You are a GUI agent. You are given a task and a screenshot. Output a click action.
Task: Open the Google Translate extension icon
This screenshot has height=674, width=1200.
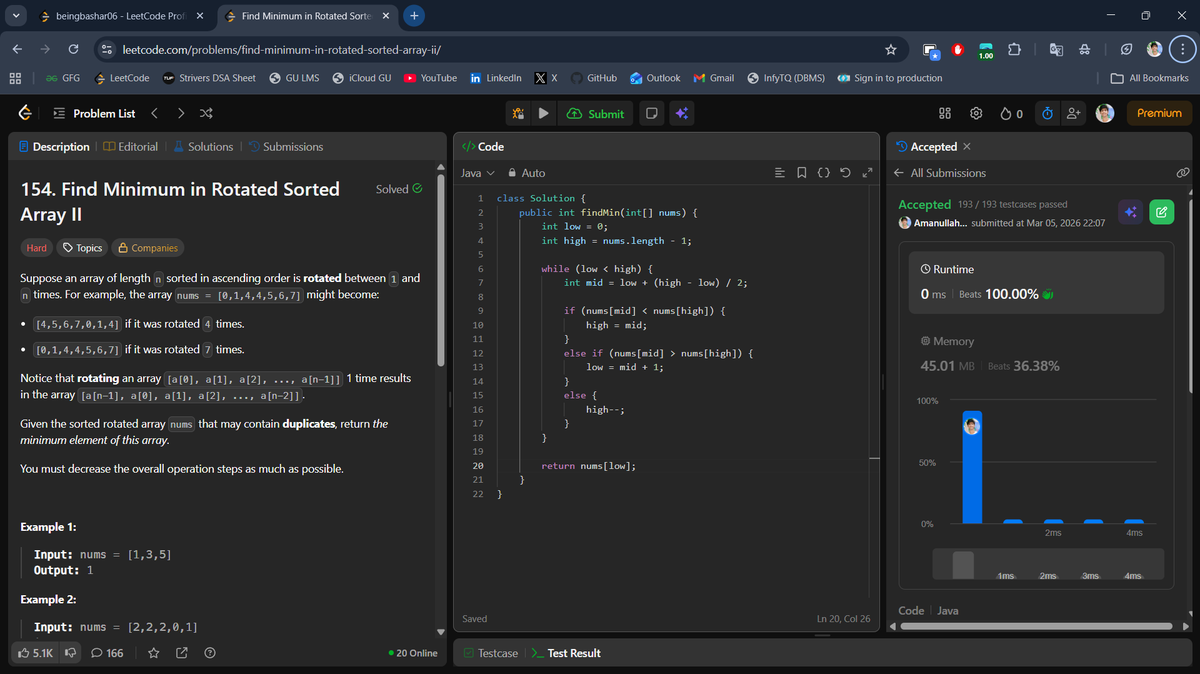click(1058, 49)
